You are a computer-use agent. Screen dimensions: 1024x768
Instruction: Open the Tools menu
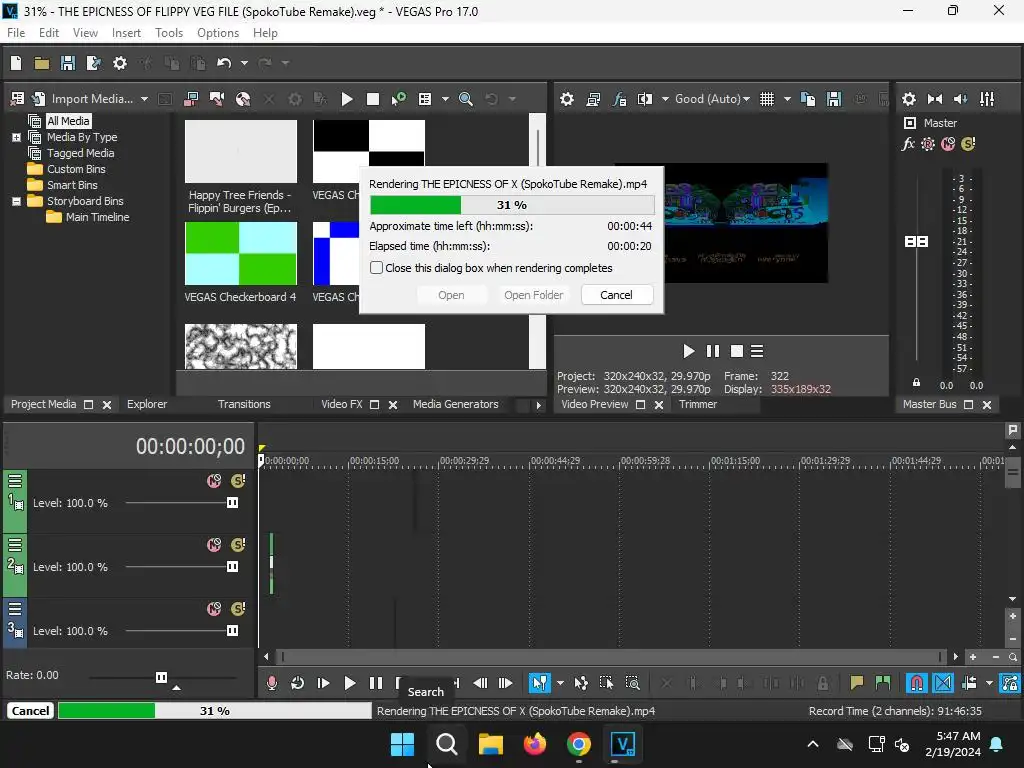pos(168,33)
